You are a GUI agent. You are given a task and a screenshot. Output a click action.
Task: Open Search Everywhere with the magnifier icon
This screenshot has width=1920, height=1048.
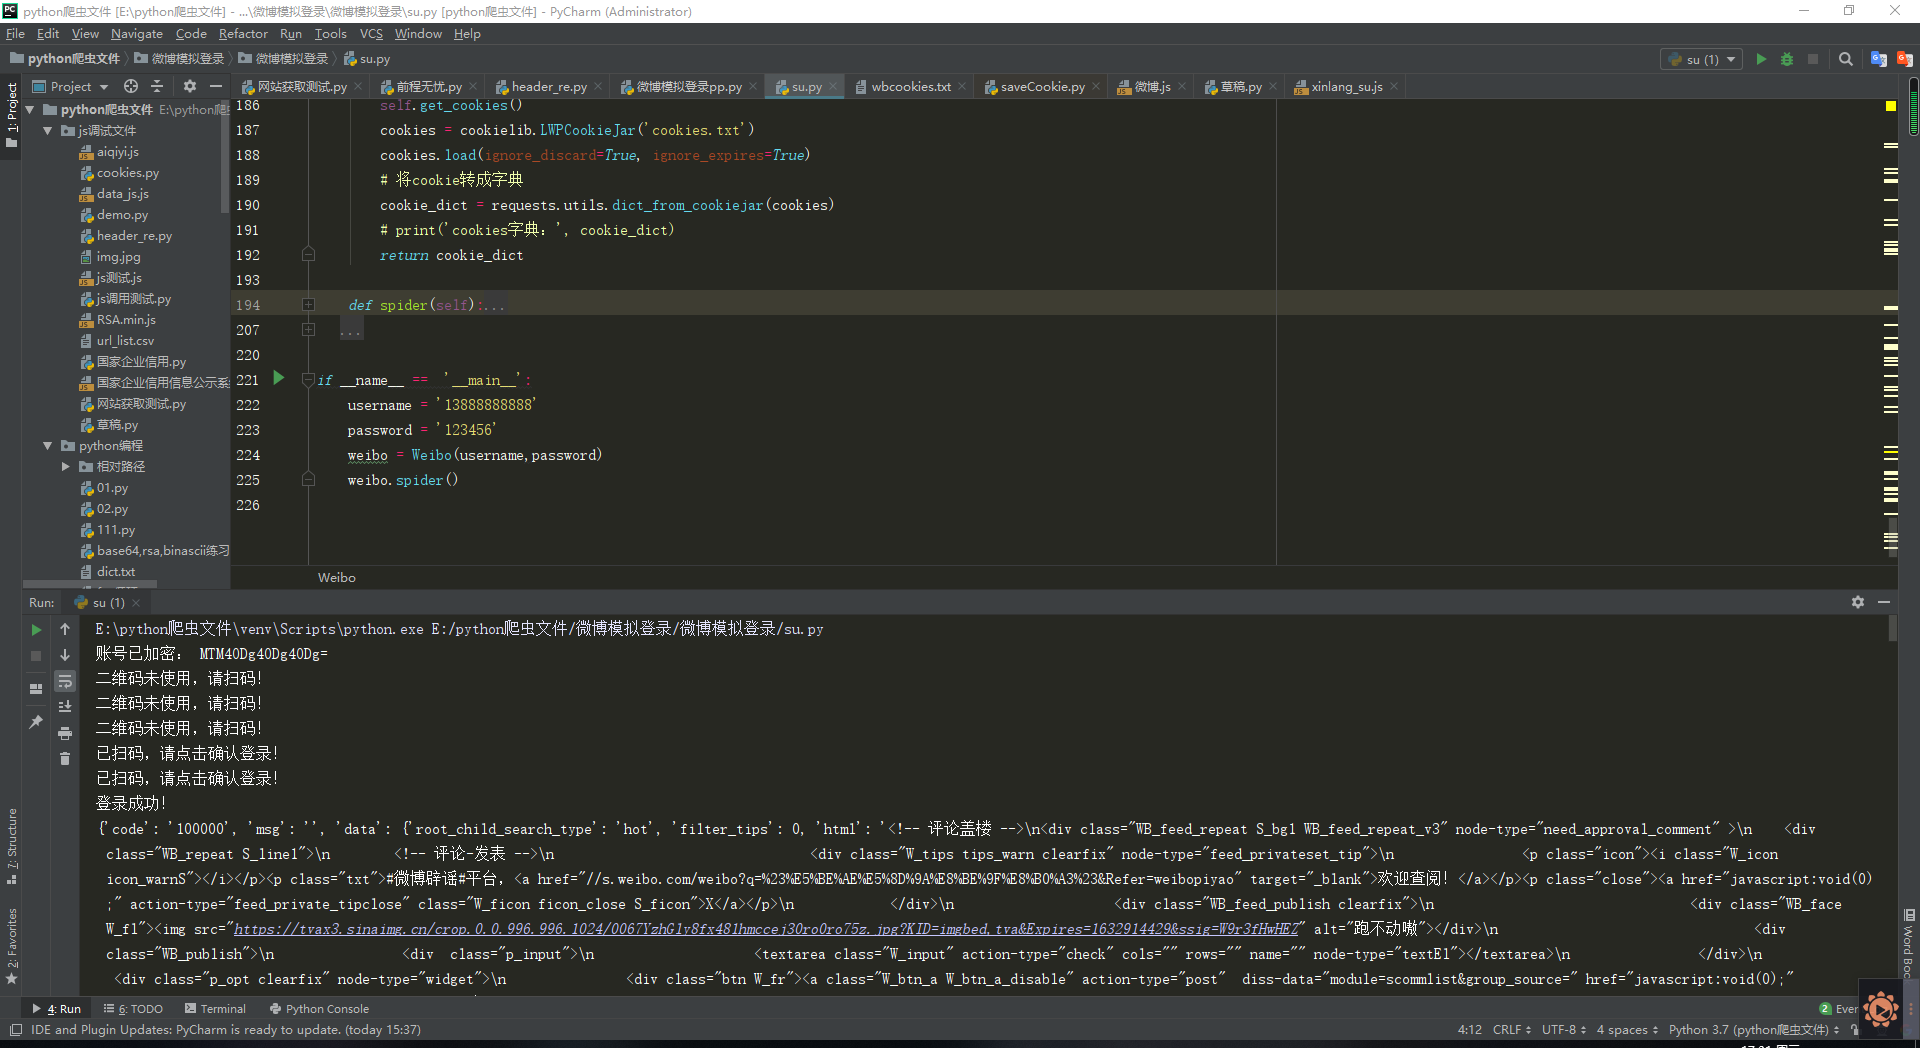coord(1846,59)
